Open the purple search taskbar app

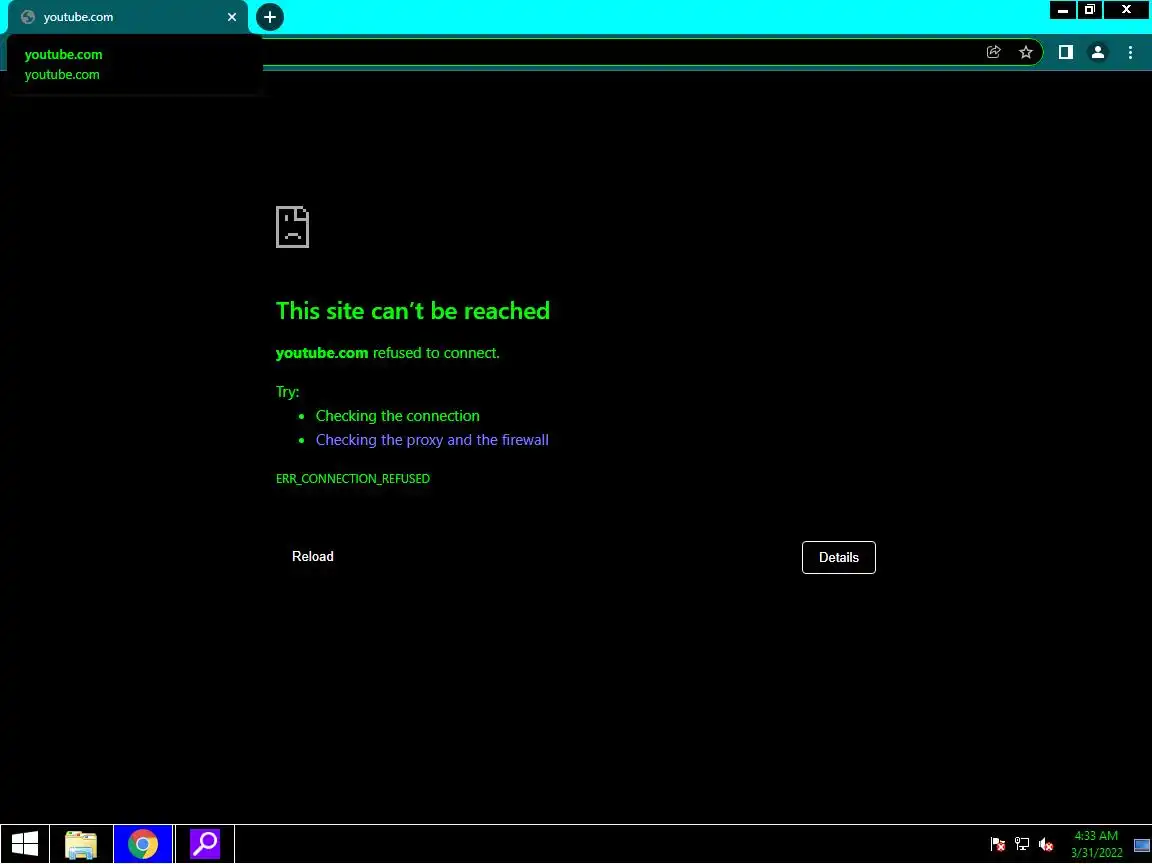[x=205, y=844]
